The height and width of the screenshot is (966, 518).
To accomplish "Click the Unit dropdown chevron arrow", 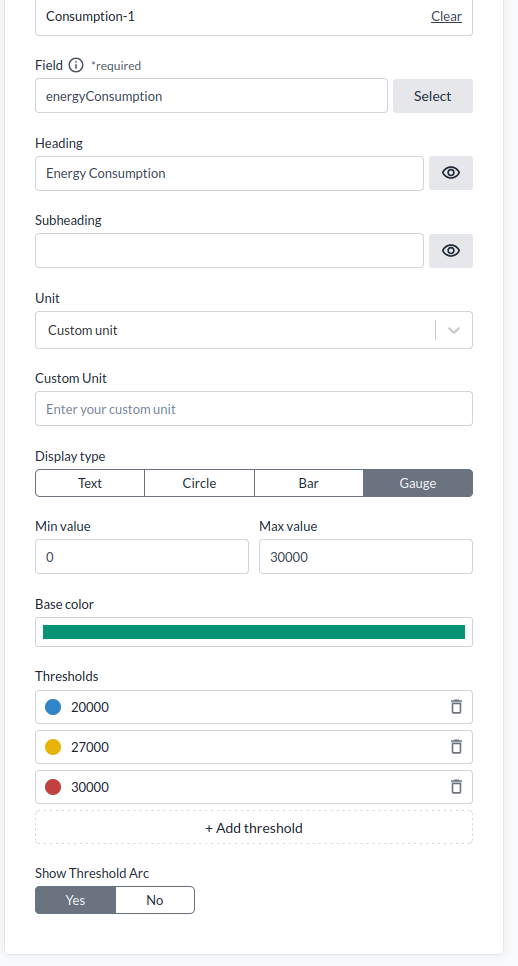I will (454, 330).
